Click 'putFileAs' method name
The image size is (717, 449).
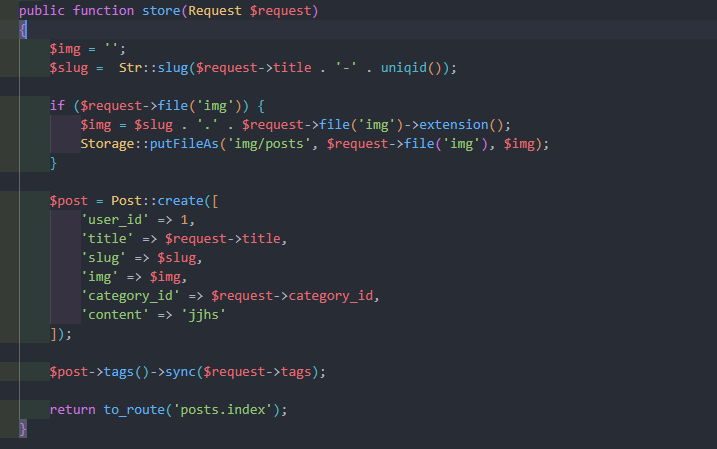[184, 144]
